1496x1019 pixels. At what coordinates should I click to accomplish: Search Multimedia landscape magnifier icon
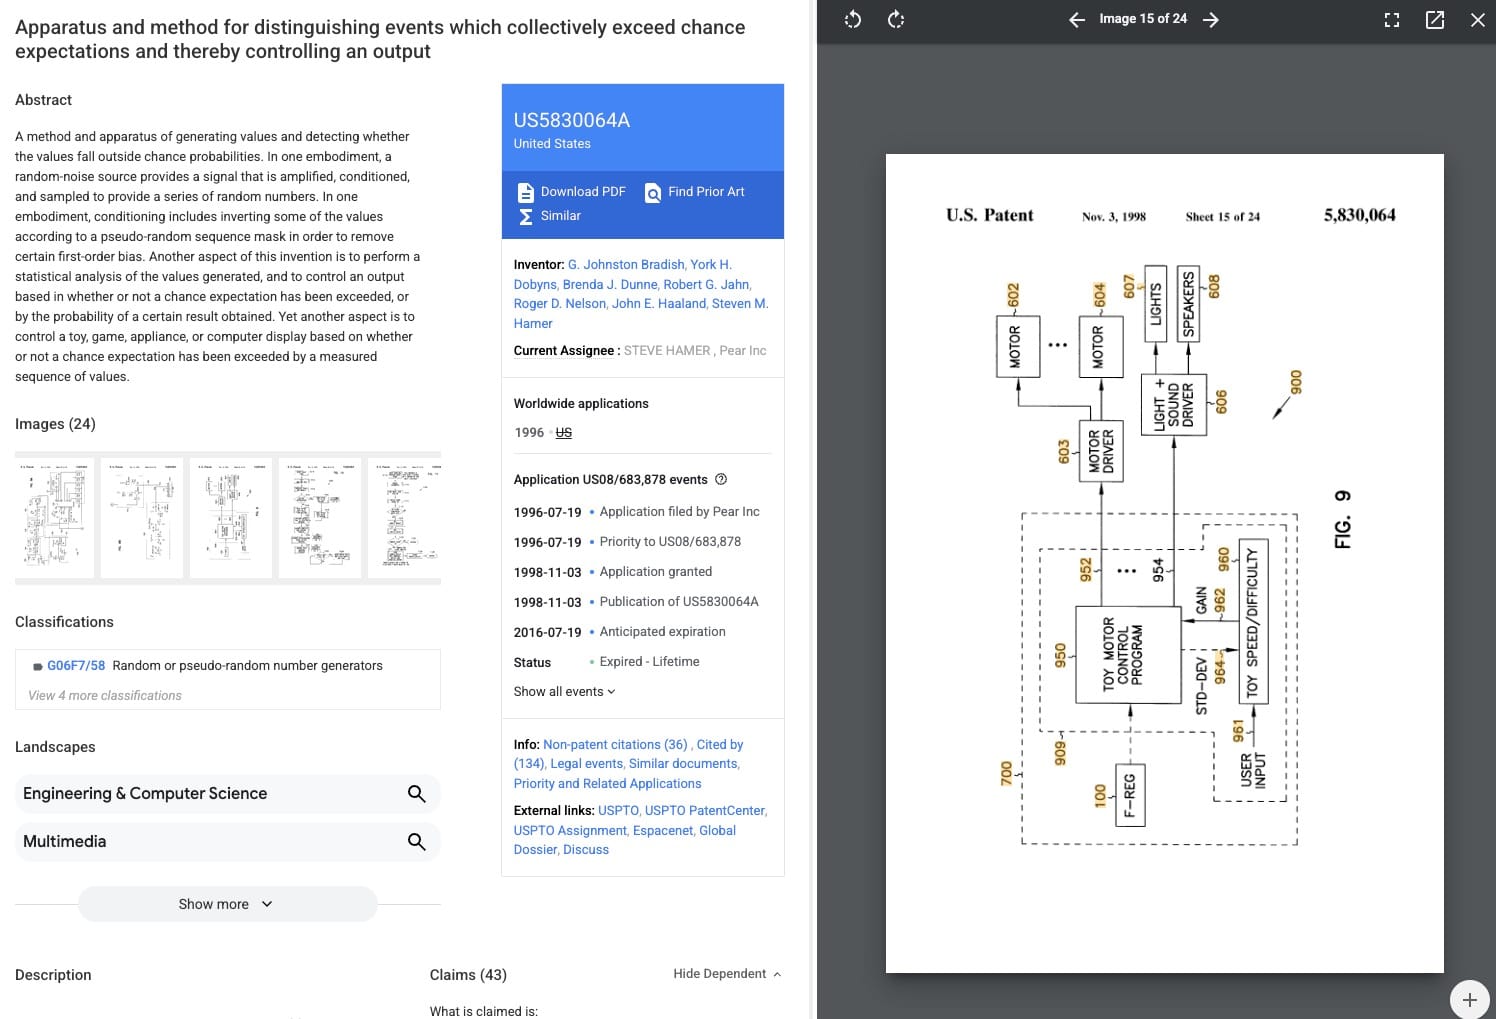coord(417,842)
